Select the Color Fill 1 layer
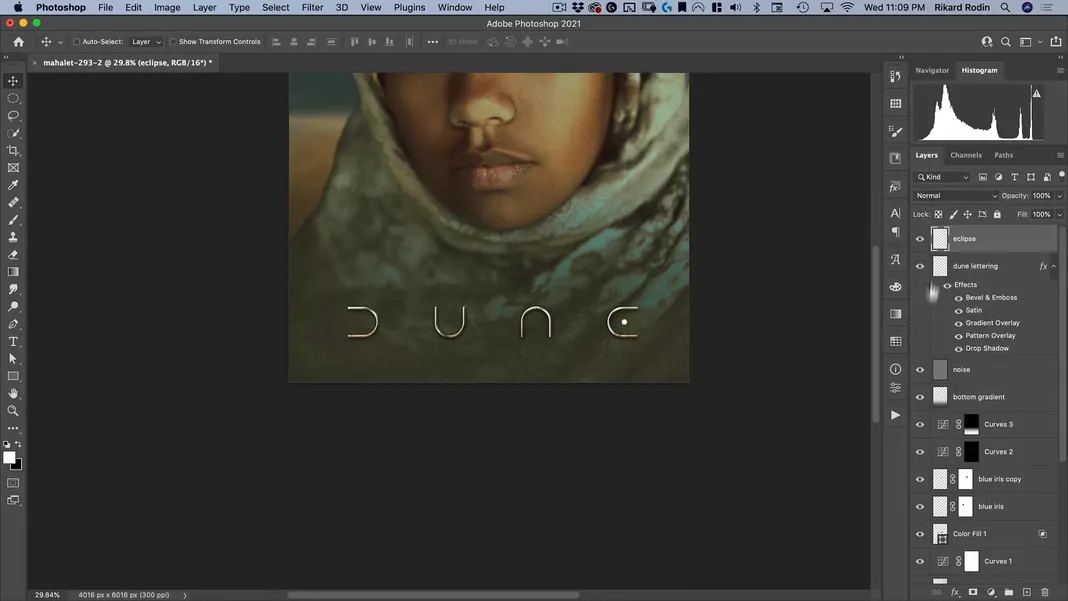1068x601 pixels. click(x=970, y=534)
